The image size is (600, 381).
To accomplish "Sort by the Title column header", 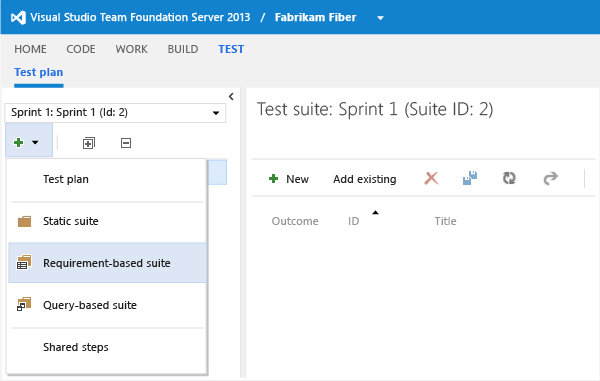I will [x=445, y=221].
